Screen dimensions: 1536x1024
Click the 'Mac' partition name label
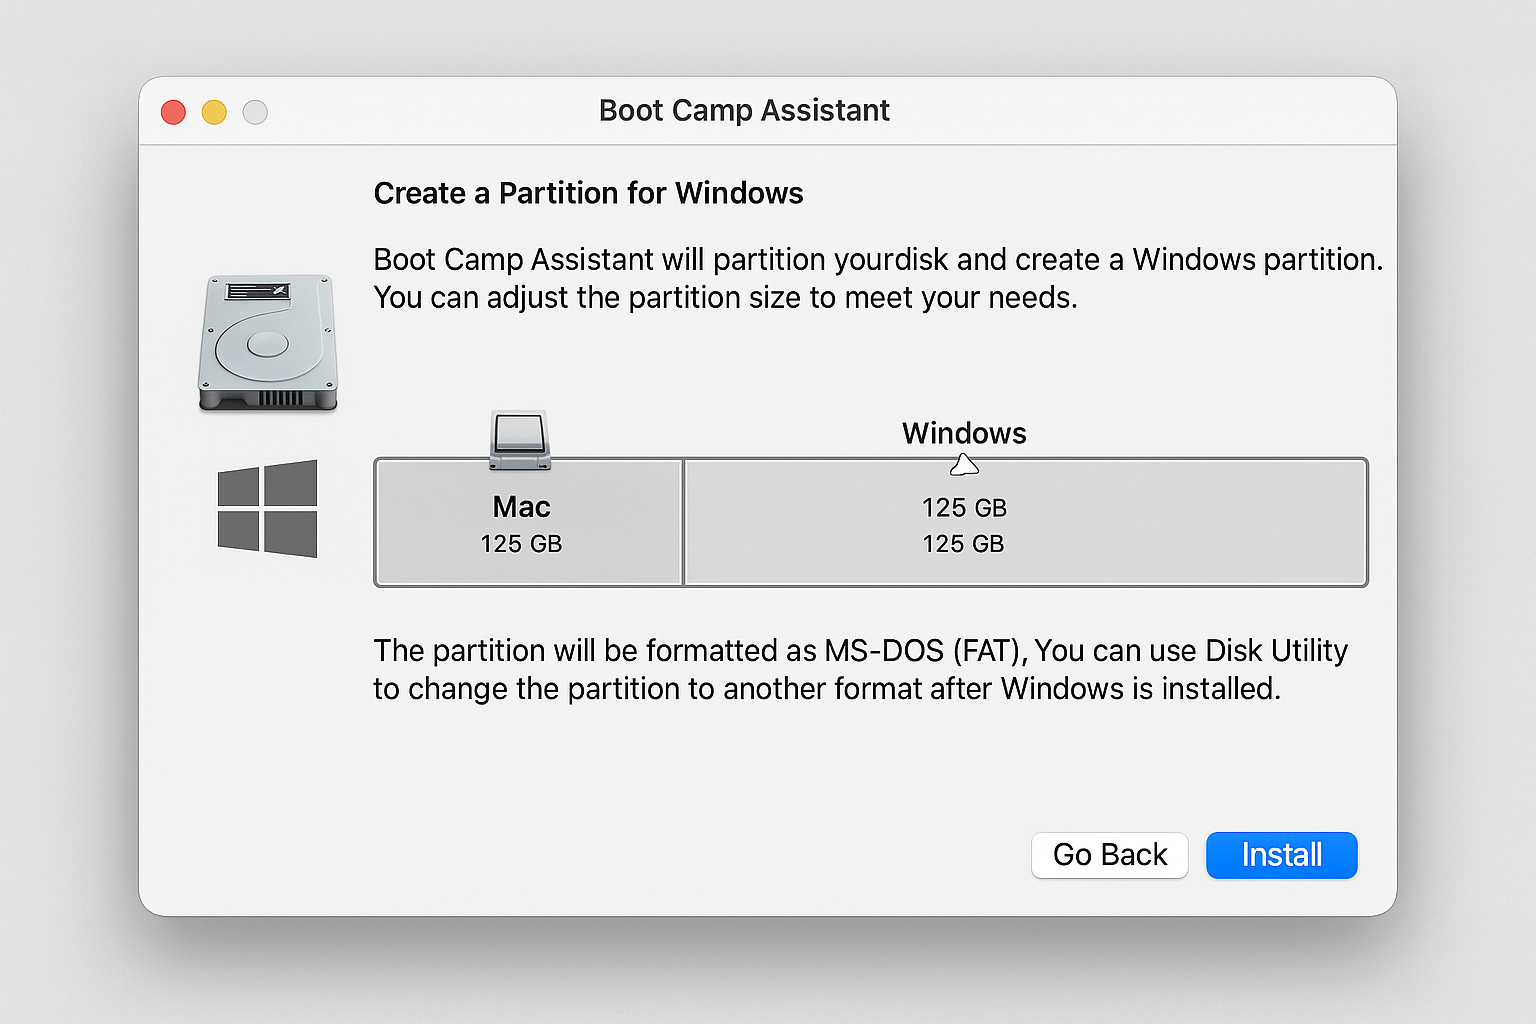coord(521,507)
